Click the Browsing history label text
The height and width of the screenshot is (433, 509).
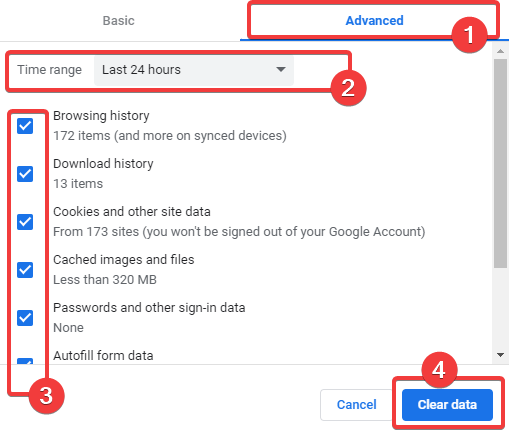[x=101, y=116]
